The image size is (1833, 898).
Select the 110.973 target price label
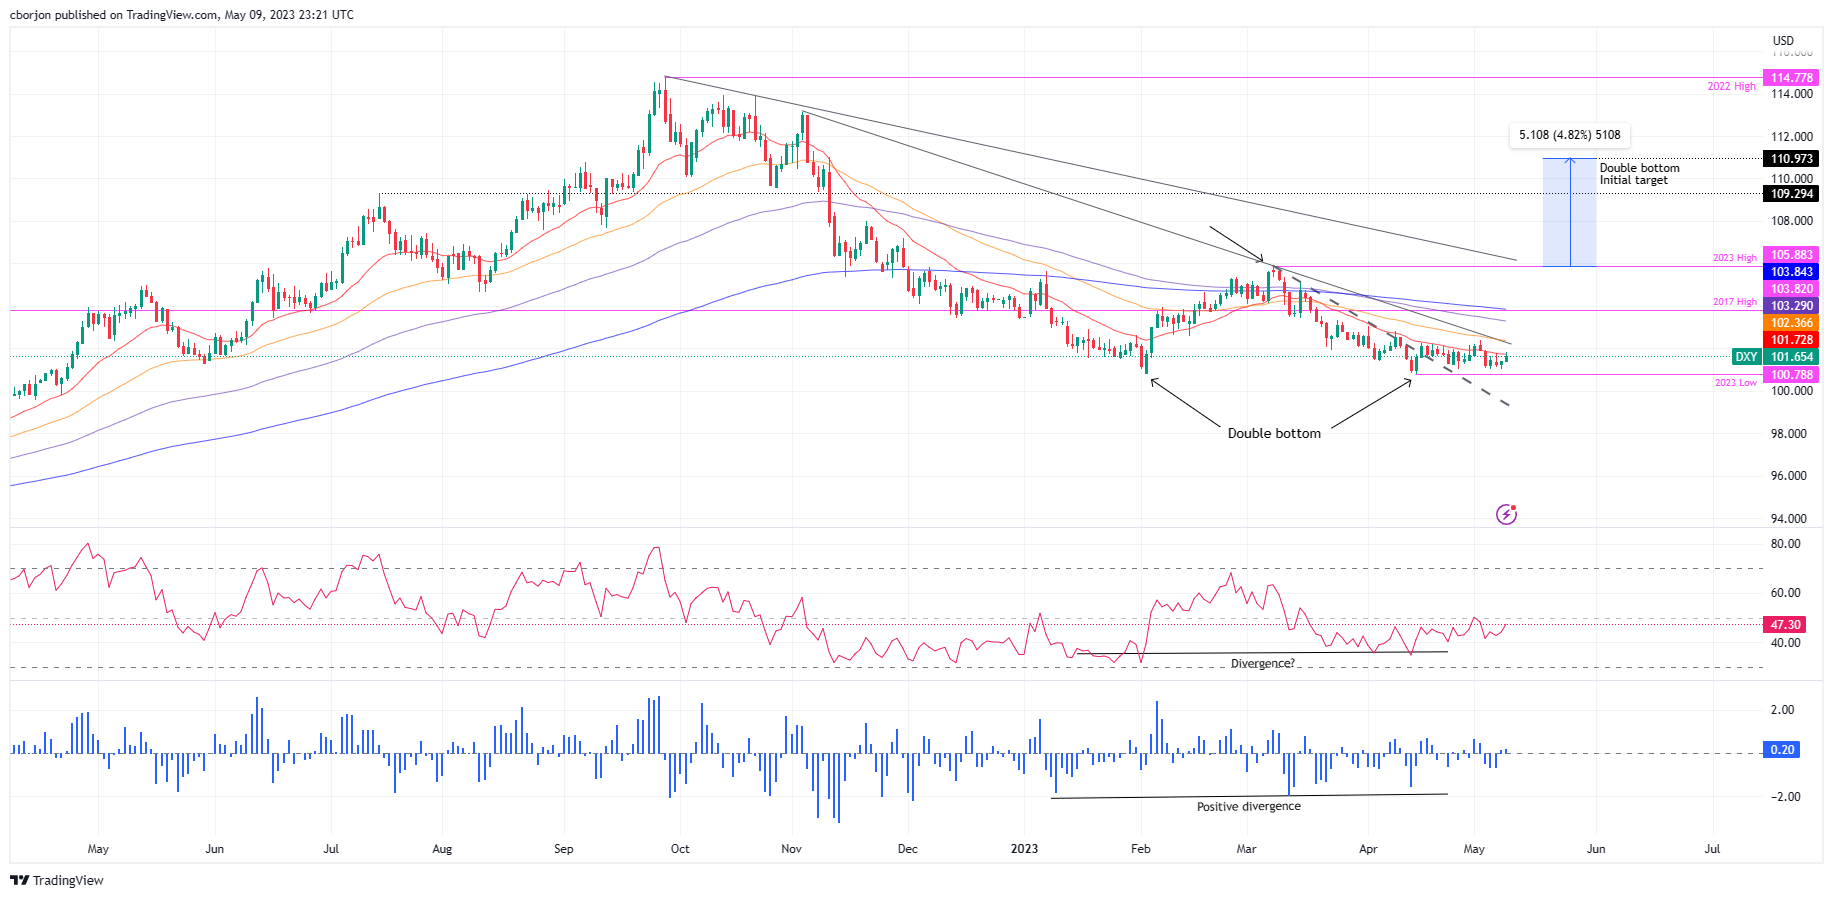coord(1792,159)
